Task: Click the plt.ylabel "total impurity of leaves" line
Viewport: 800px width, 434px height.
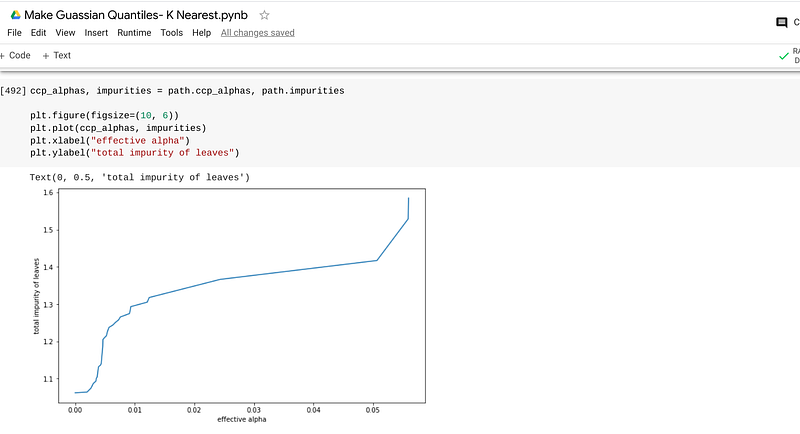Action: coord(135,153)
